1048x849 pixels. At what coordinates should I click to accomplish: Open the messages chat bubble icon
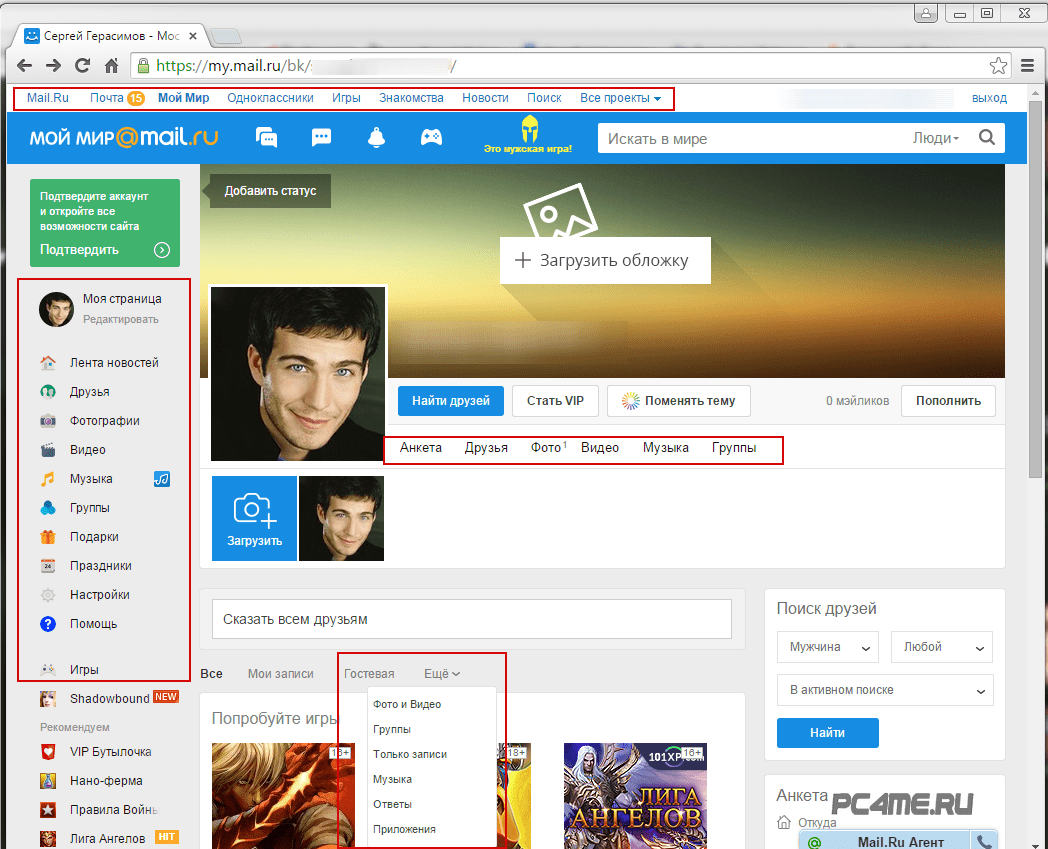(x=321, y=138)
